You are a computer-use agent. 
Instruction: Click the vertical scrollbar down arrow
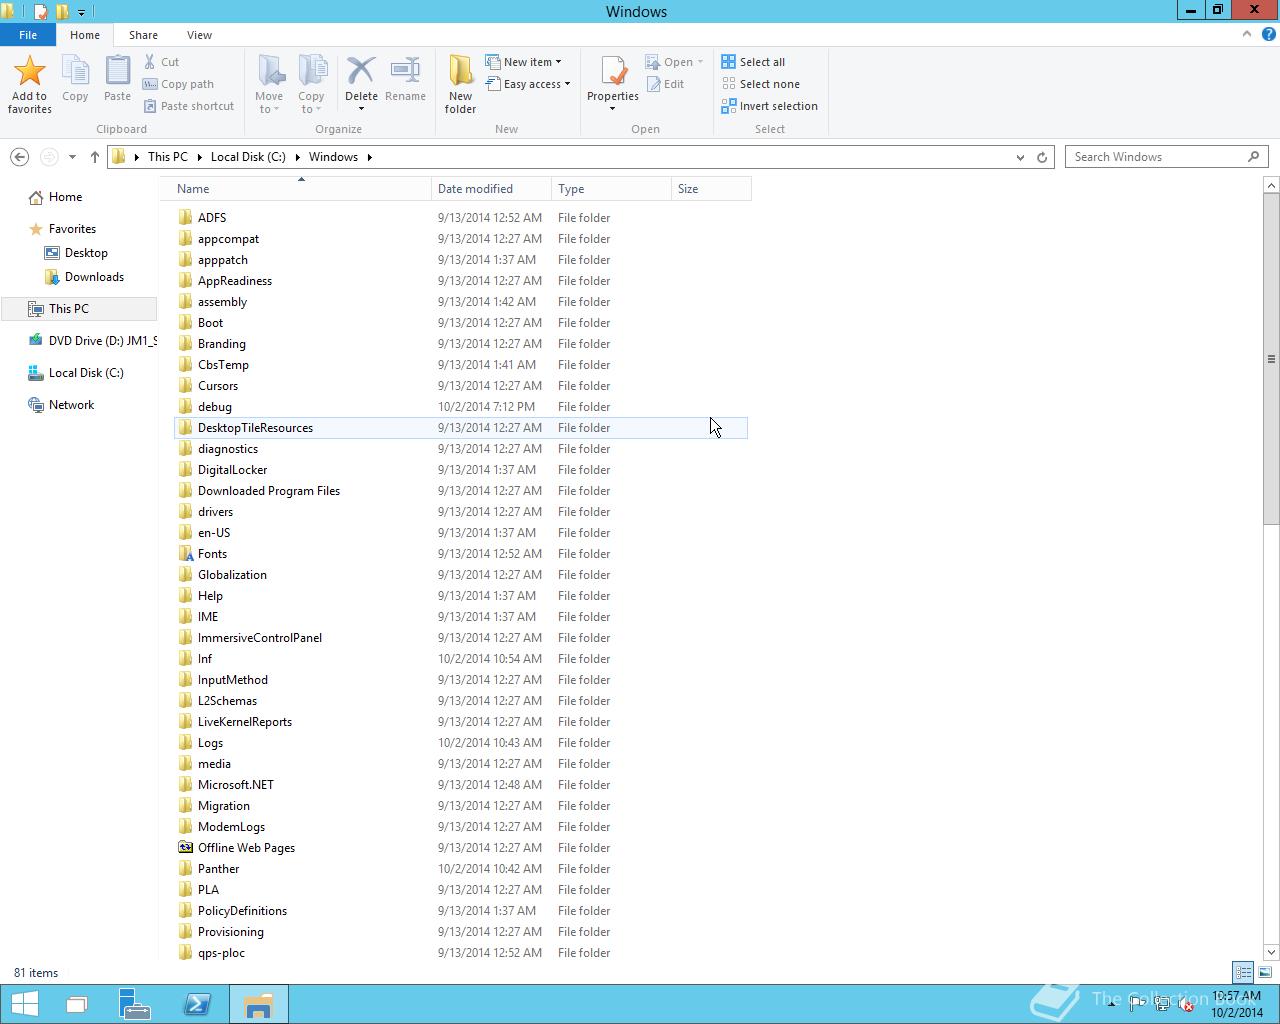pyautogui.click(x=1271, y=952)
